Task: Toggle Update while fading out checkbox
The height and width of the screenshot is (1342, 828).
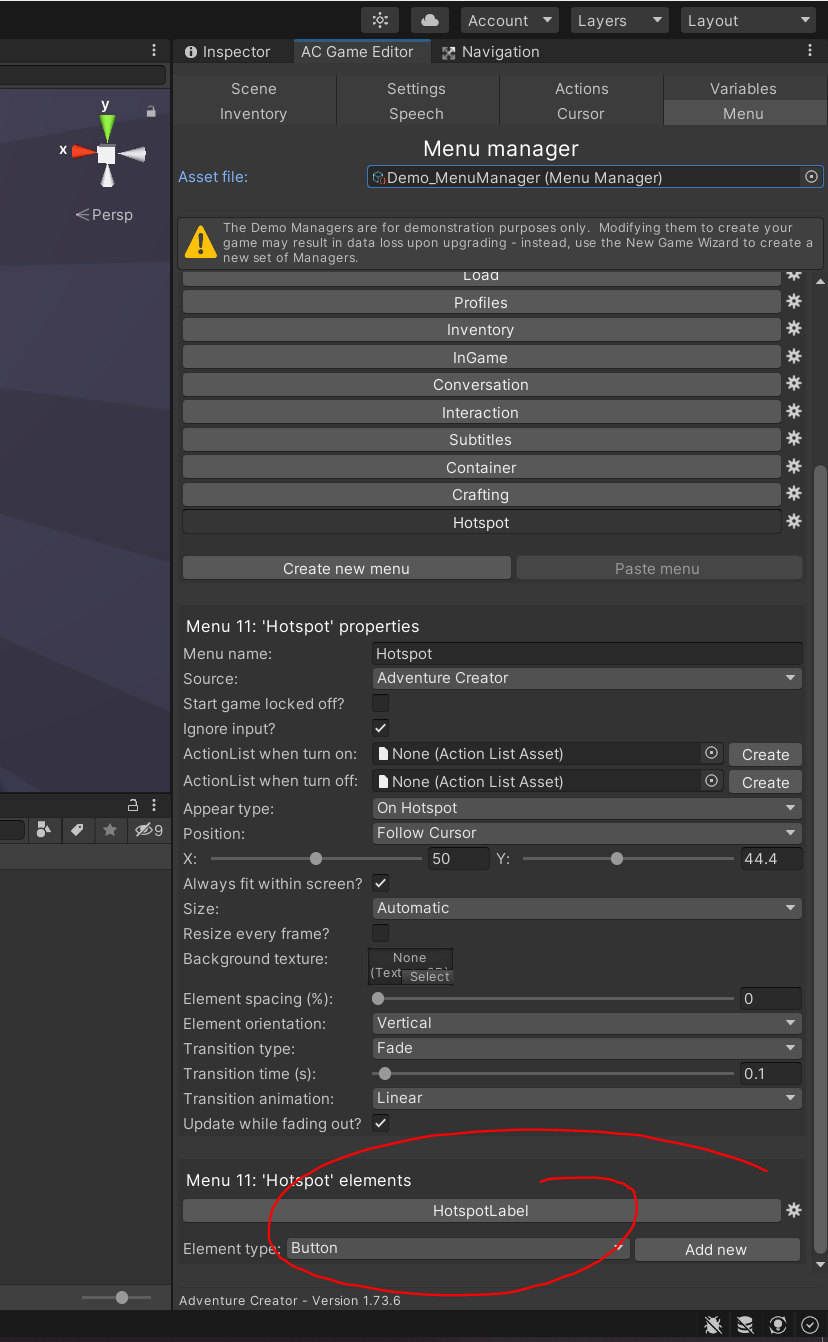Action: click(380, 1123)
